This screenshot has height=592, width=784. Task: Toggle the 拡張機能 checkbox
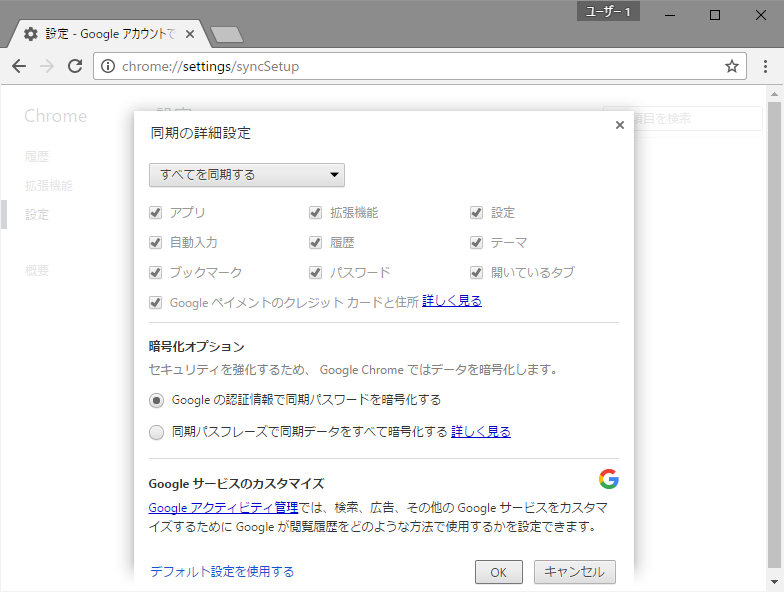click(316, 212)
